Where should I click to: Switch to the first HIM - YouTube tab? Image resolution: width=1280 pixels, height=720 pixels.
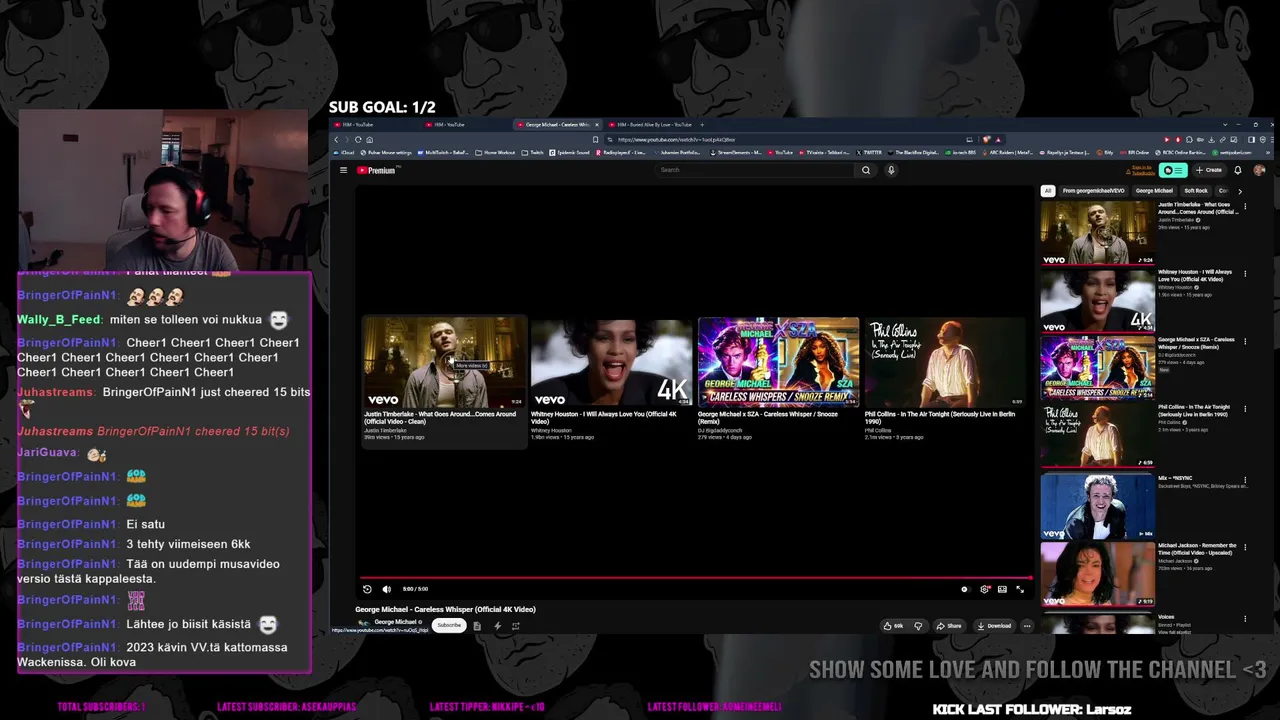click(376, 125)
